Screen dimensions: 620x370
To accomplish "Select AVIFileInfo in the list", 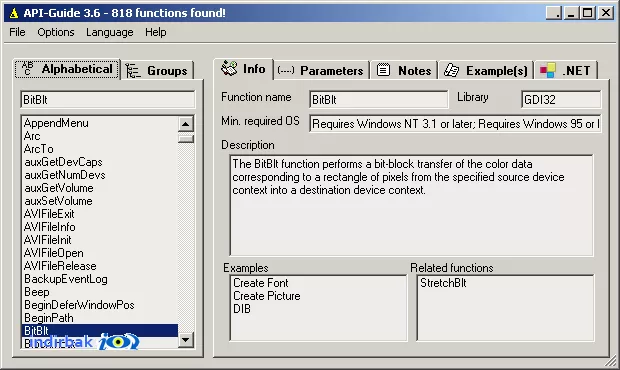I will coord(100,227).
